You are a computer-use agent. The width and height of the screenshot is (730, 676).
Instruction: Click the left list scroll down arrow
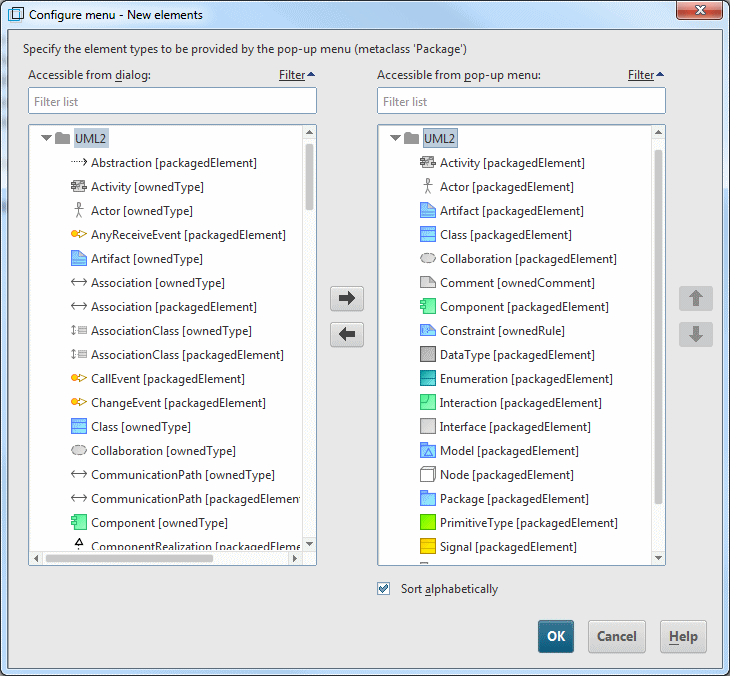[x=310, y=544]
